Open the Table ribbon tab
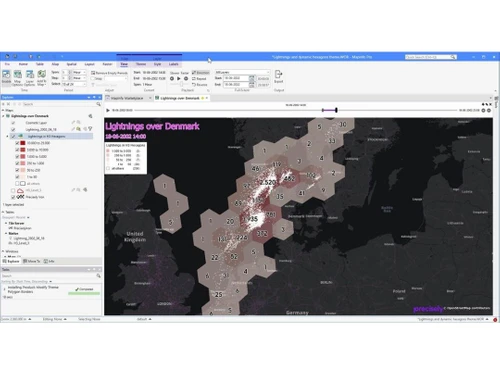This screenshot has width=500, height=375. tap(40, 64)
